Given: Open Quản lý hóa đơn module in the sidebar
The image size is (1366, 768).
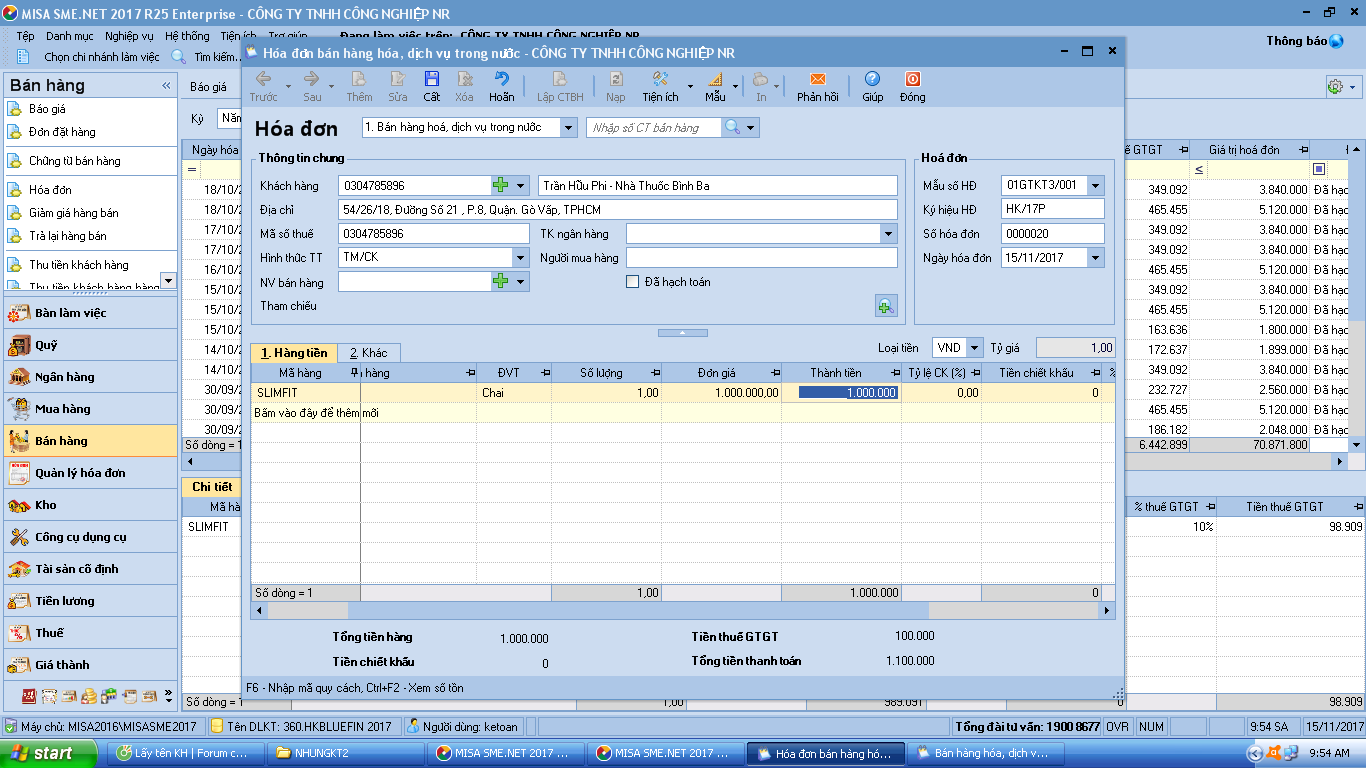Looking at the screenshot, I should [x=90, y=473].
